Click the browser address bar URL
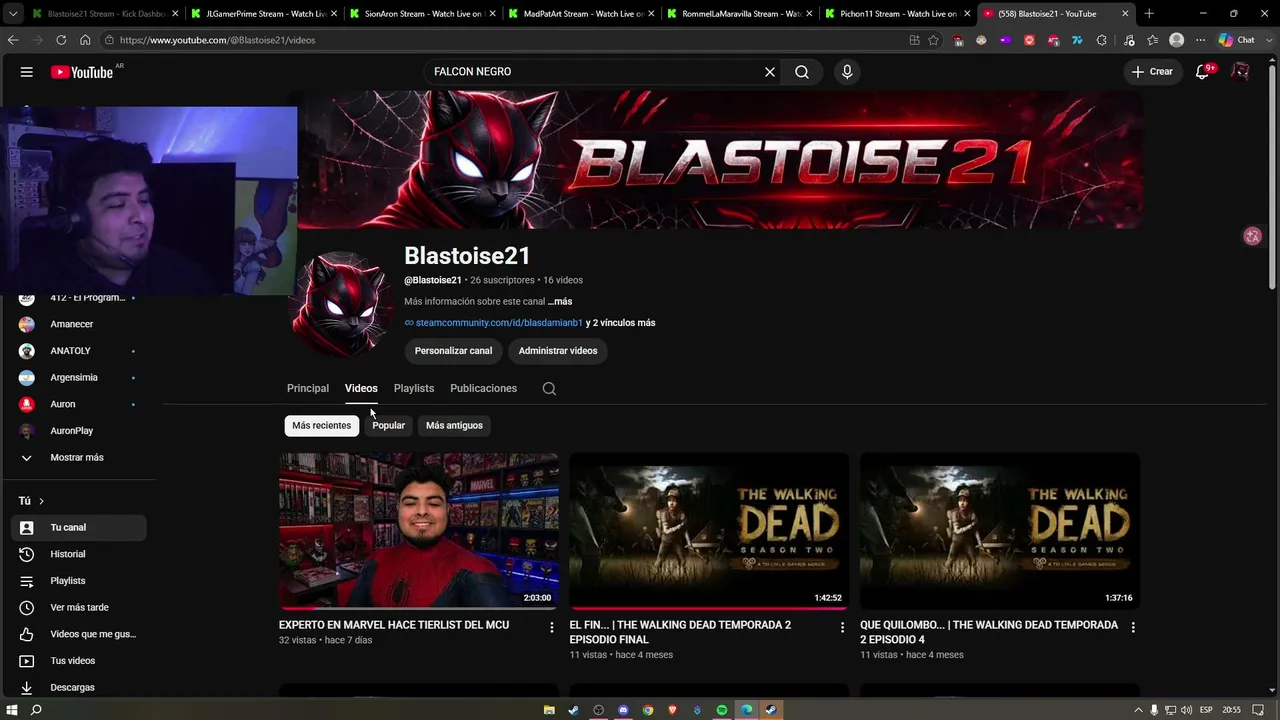This screenshot has width=1280, height=720. (218, 40)
